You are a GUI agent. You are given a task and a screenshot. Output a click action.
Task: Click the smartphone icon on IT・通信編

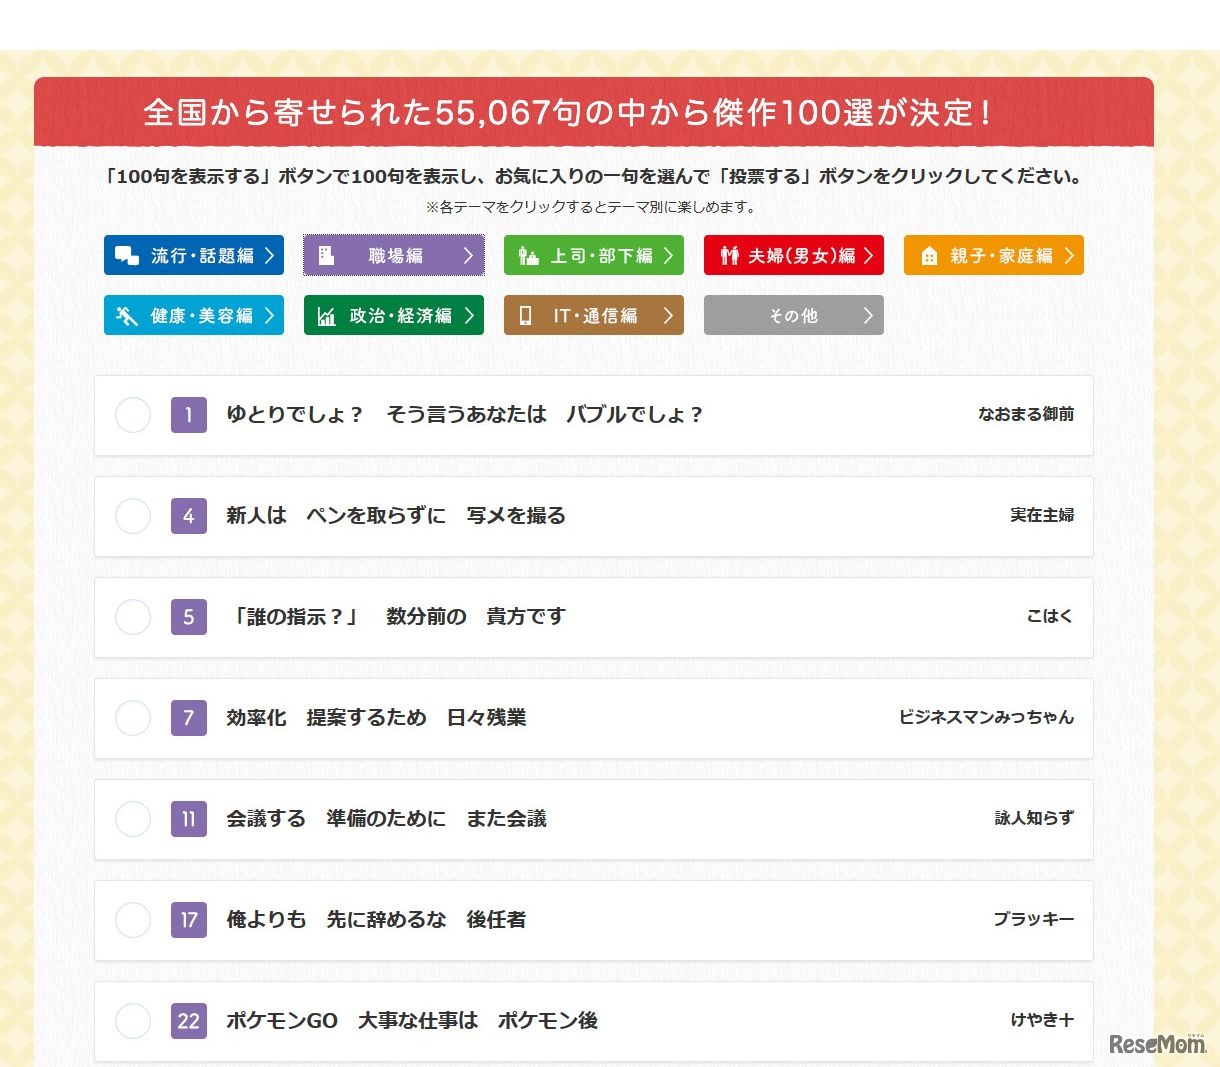pos(525,316)
